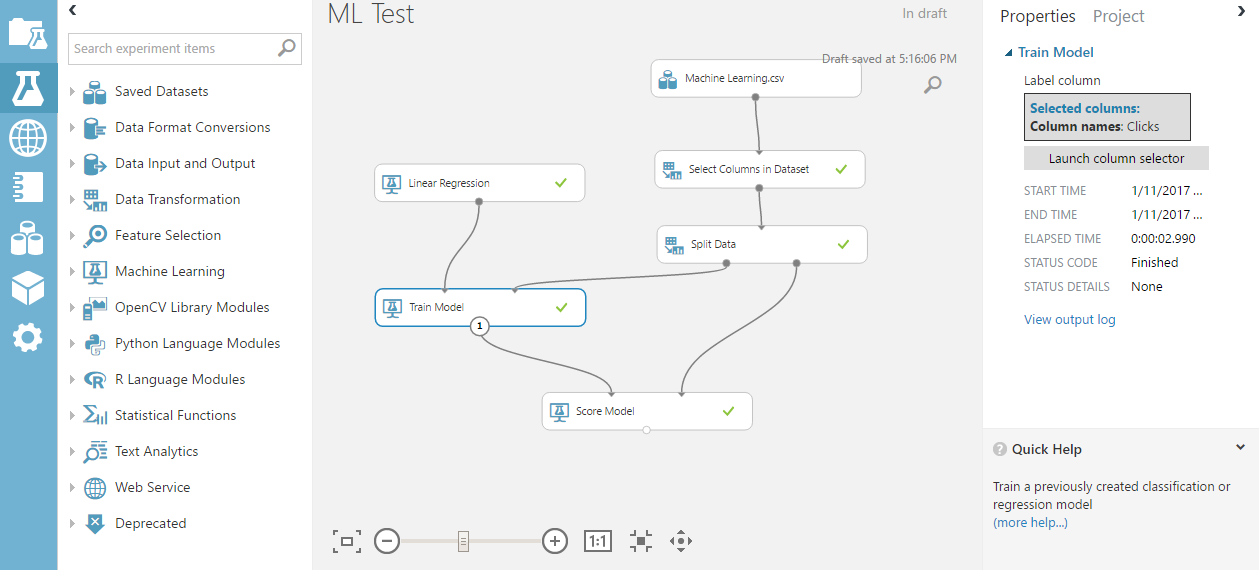Click the search magnifier in experiment items box
Screen dimensions: 1259x570
pos(287,48)
